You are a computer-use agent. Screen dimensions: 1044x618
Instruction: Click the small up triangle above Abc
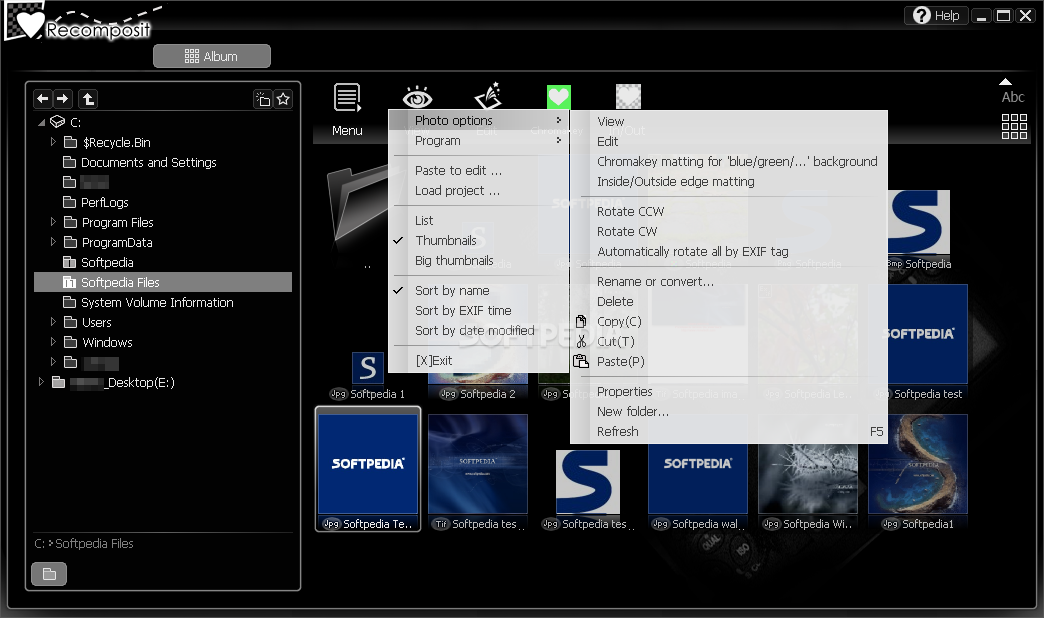pyautogui.click(x=1005, y=82)
